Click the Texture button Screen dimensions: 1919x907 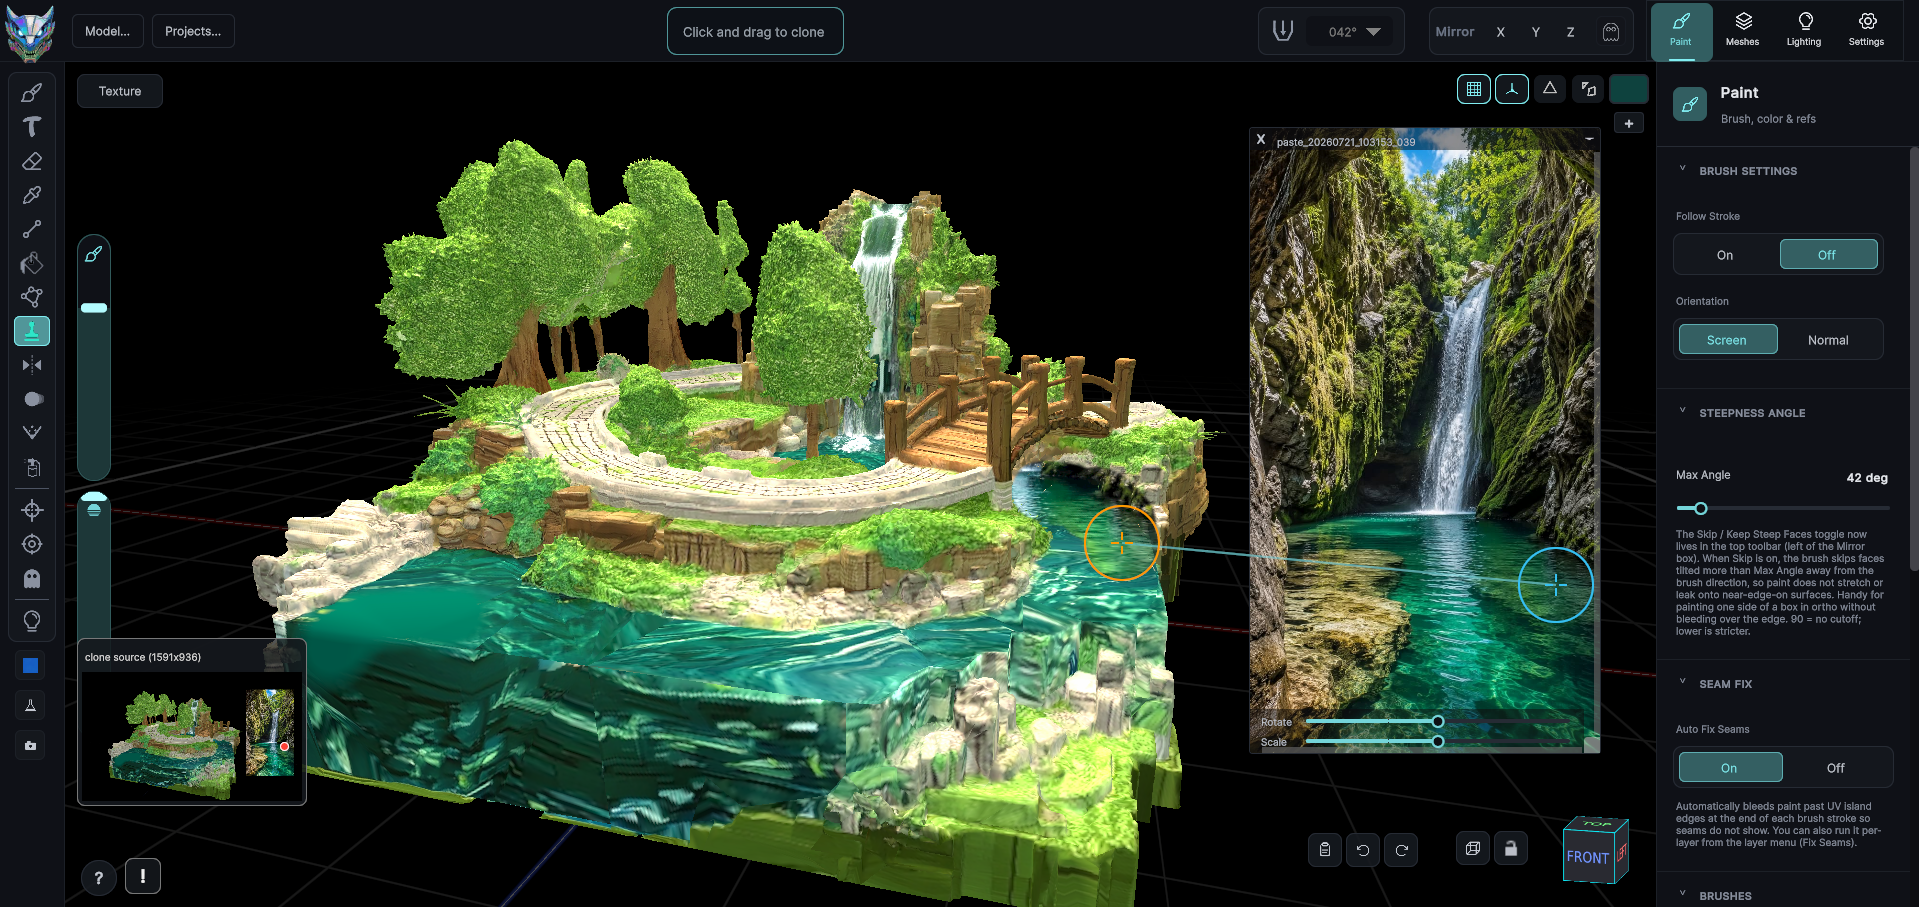pos(120,91)
